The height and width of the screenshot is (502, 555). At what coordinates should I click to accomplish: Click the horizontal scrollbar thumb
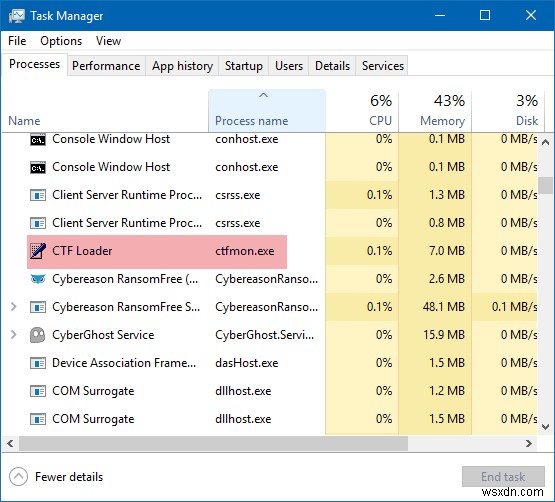coord(213,443)
